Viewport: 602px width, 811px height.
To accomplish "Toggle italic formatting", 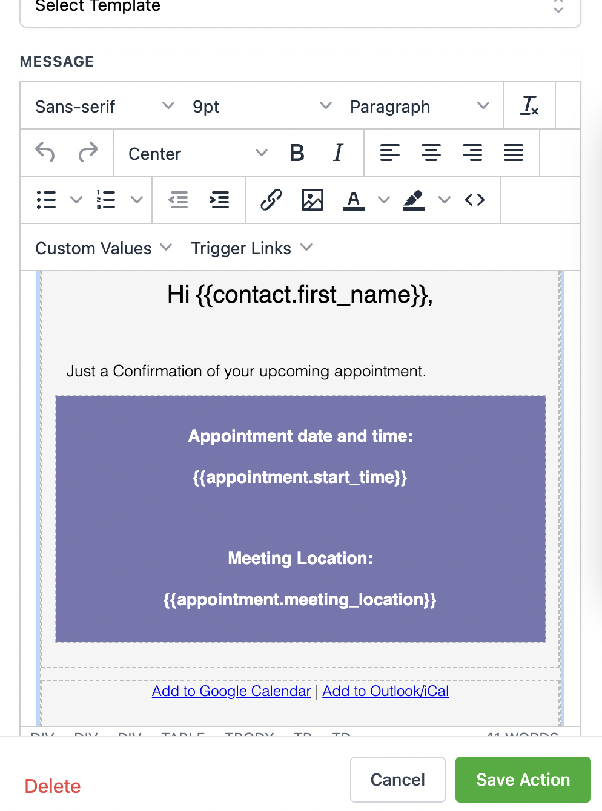I will point(338,153).
